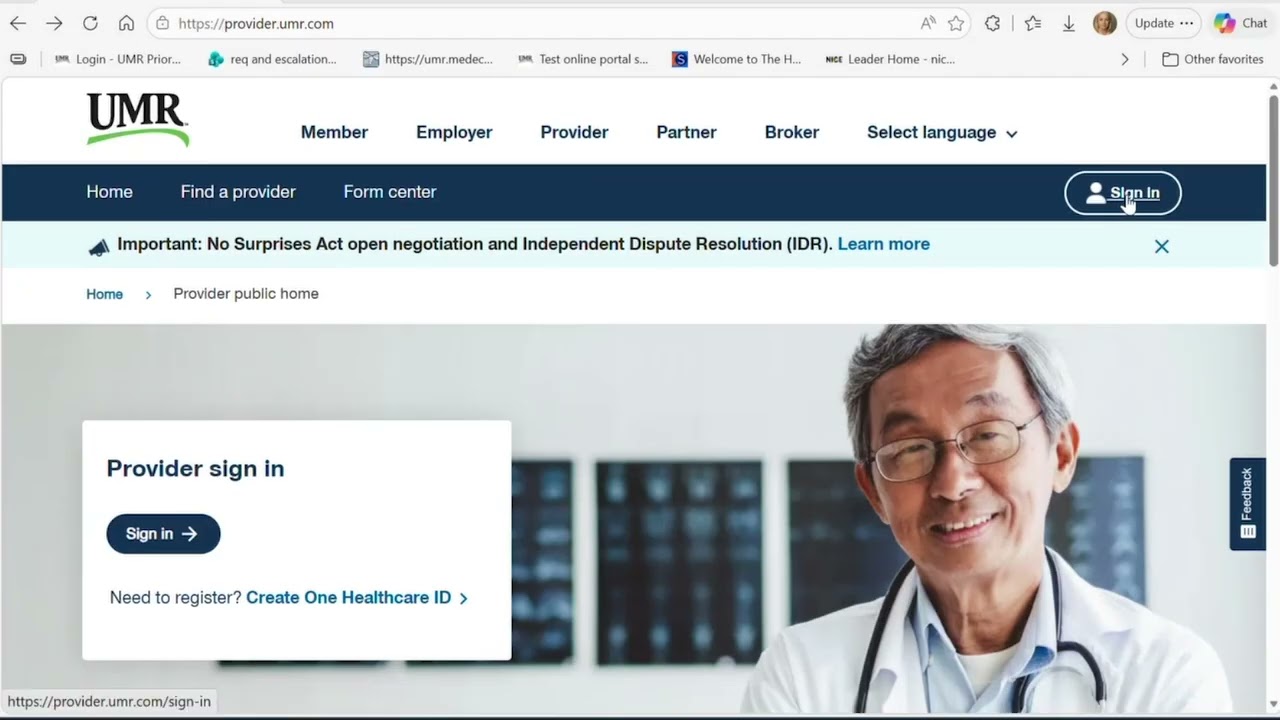Open the Learn more link in the alert banner
Image resolution: width=1280 pixels, height=720 pixels.
(884, 244)
